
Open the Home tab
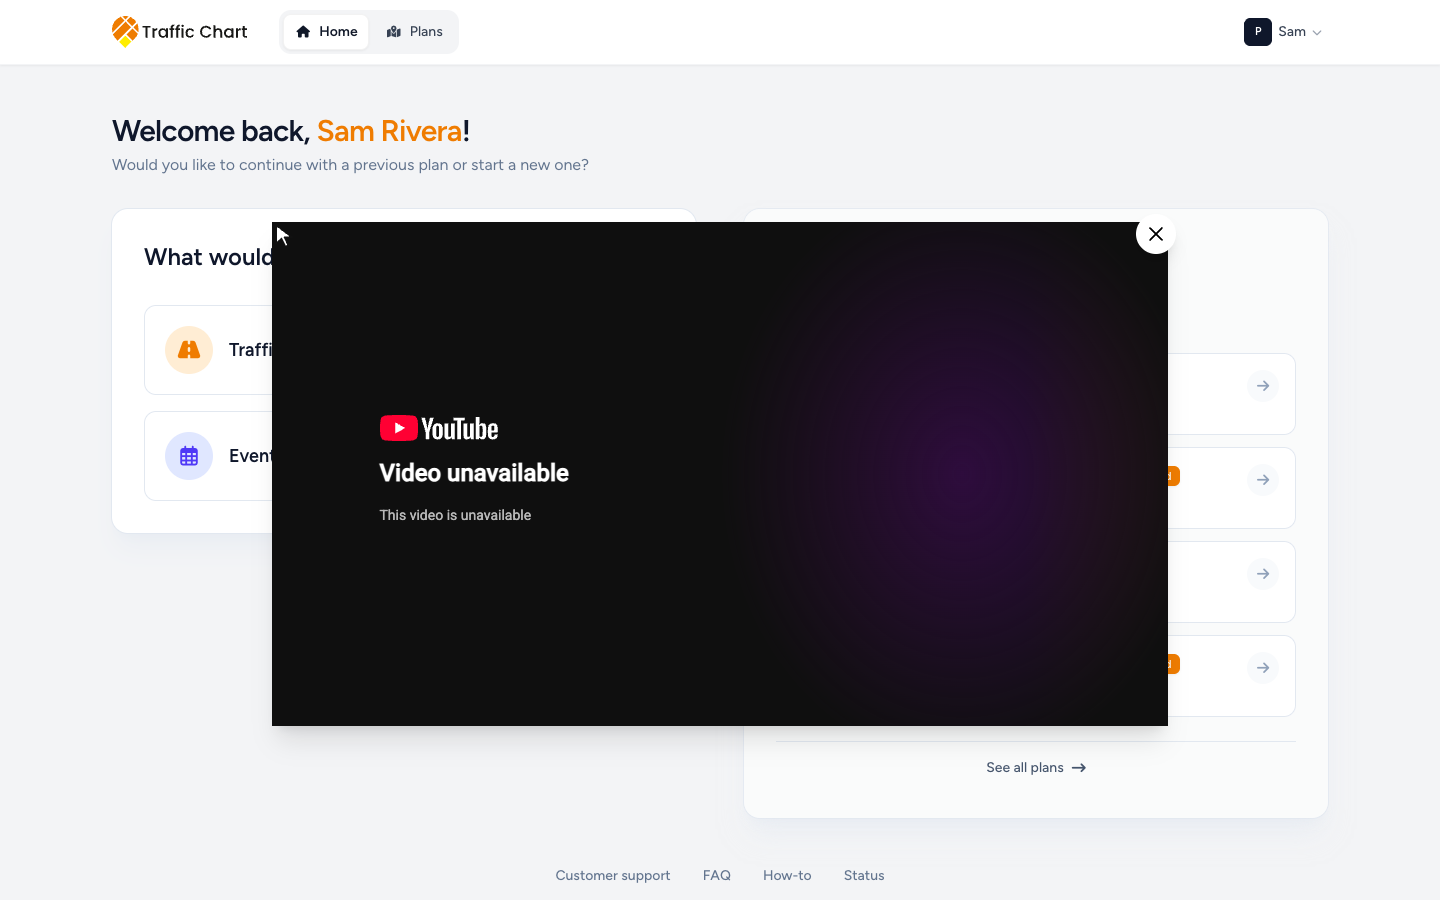point(326,32)
